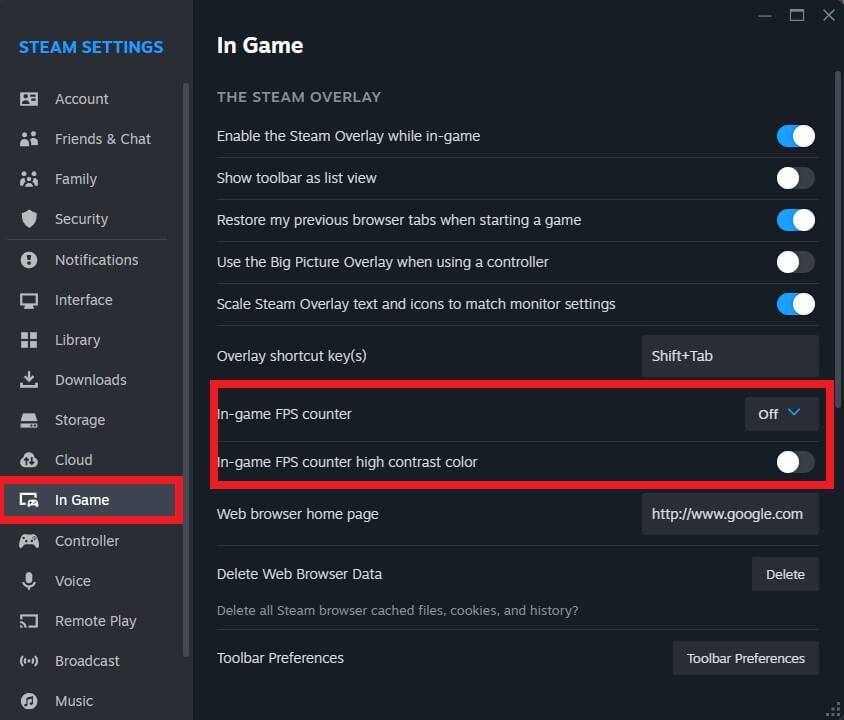Viewport: 844px width, 720px height.
Task: Open Notifications via its bell icon
Action: [29, 260]
